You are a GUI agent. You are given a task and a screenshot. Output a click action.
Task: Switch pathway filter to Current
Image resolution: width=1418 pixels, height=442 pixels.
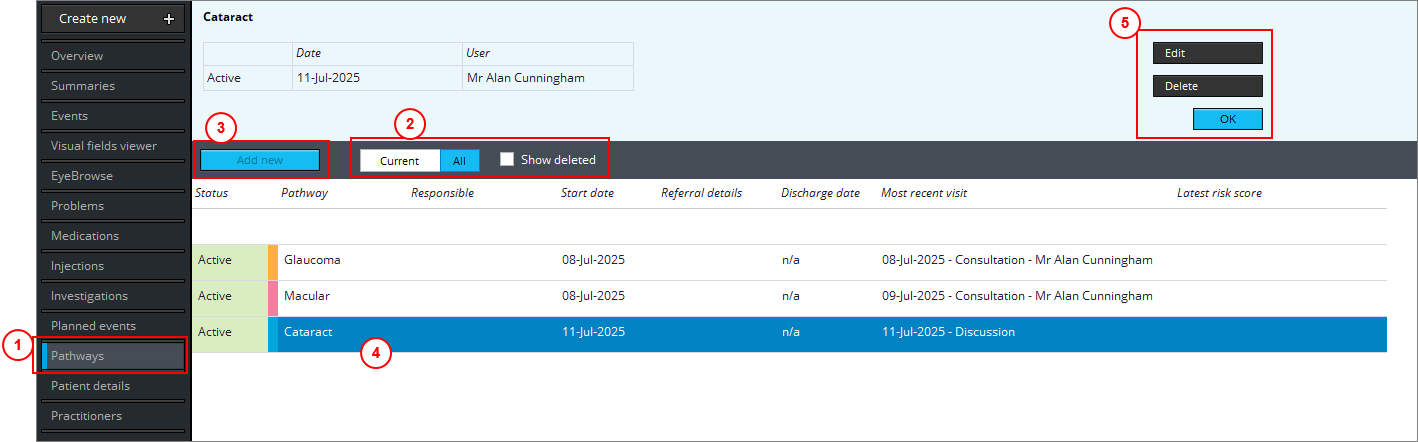coord(399,161)
